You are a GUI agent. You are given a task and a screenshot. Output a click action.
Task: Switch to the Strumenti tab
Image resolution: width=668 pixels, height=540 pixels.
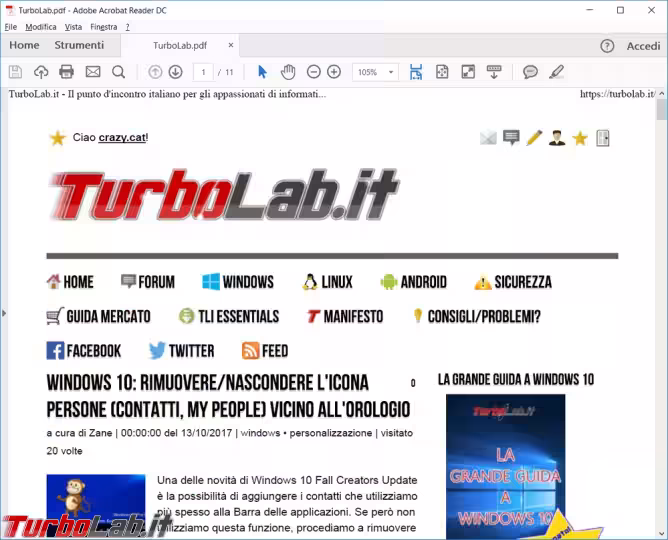[x=79, y=45]
